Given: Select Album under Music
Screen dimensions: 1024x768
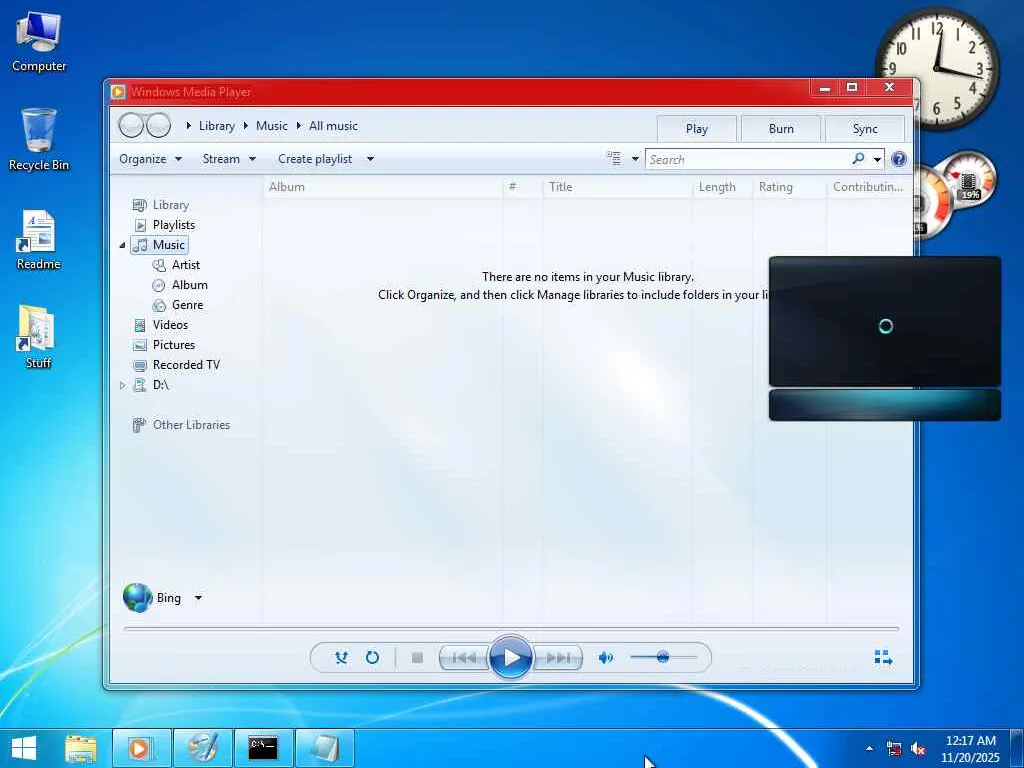Looking at the screenshot, I should tap(180, 285).
